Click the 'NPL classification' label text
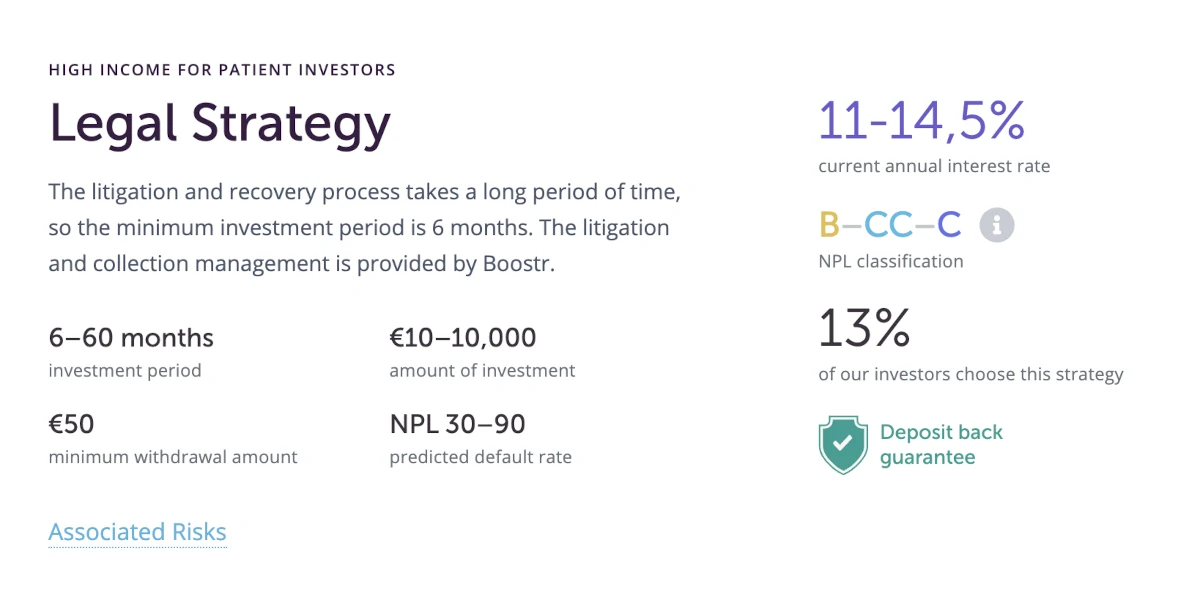 (891, 261)
